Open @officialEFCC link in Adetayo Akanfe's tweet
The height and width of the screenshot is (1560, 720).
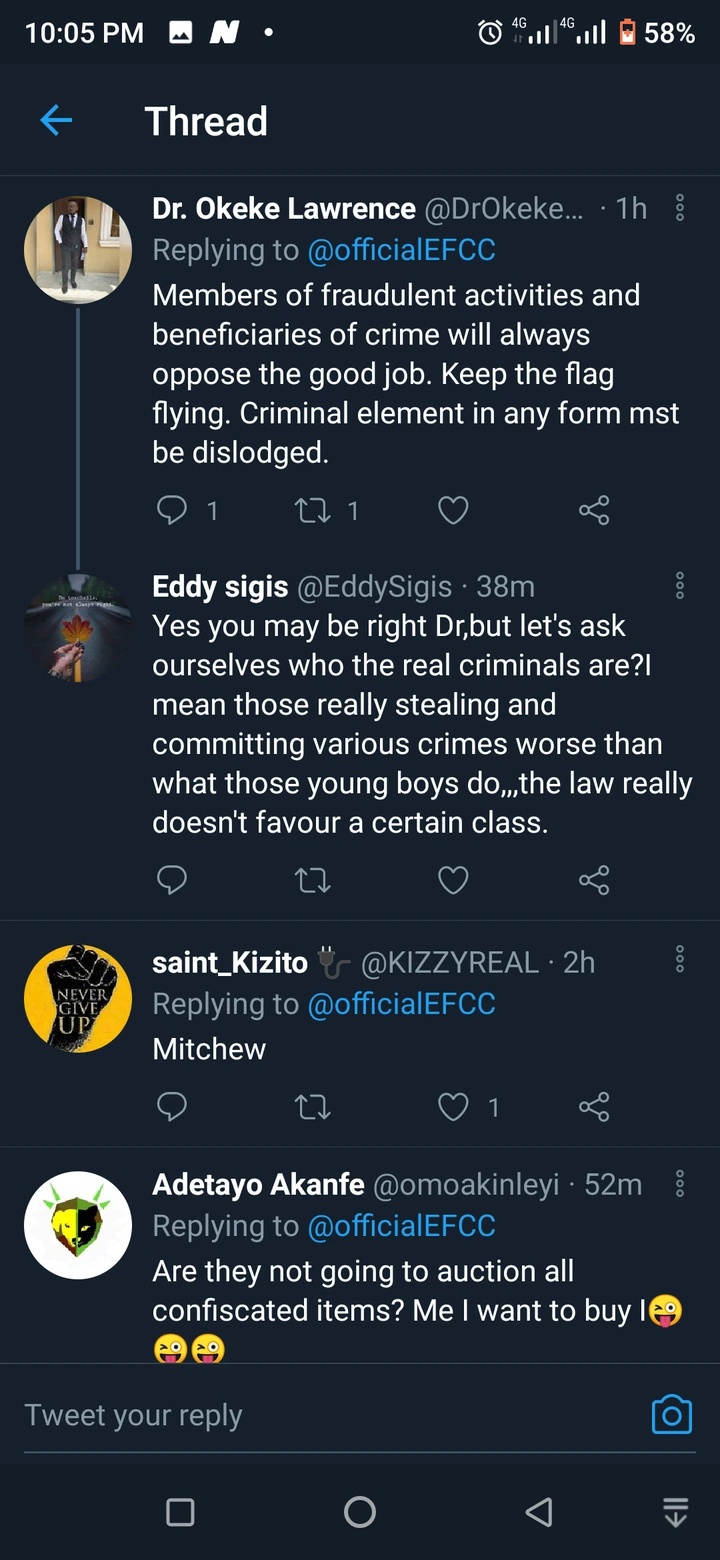[x=401, y=1226]
